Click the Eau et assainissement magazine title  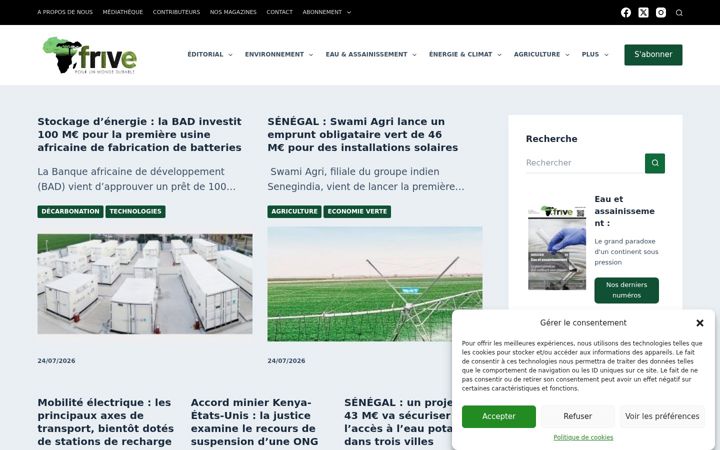tap(624, 211)
